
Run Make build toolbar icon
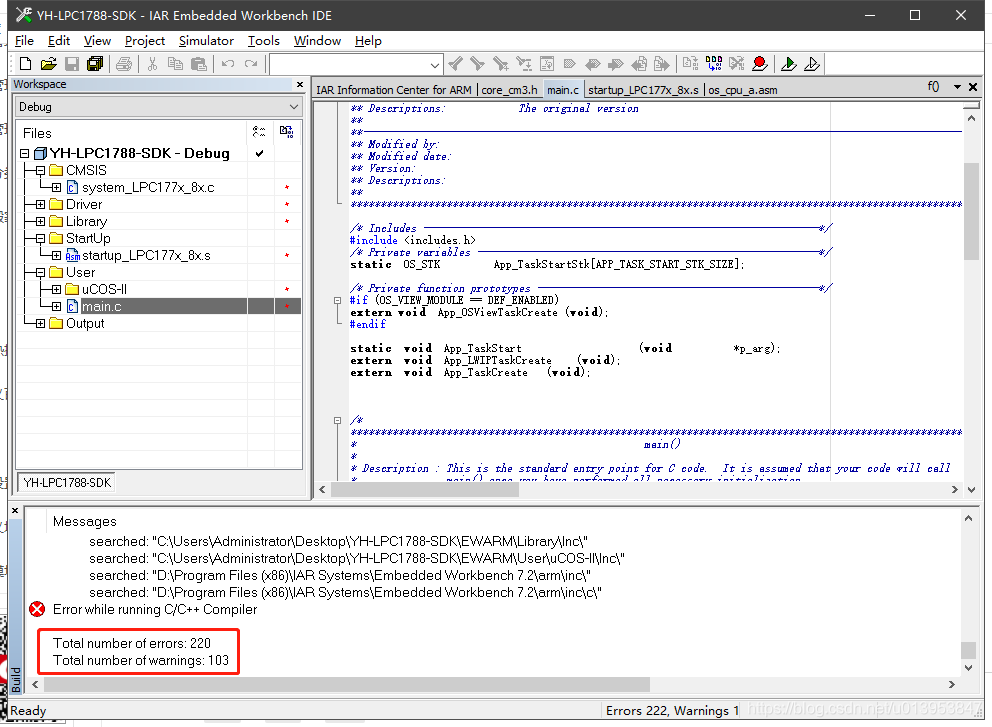714,64
